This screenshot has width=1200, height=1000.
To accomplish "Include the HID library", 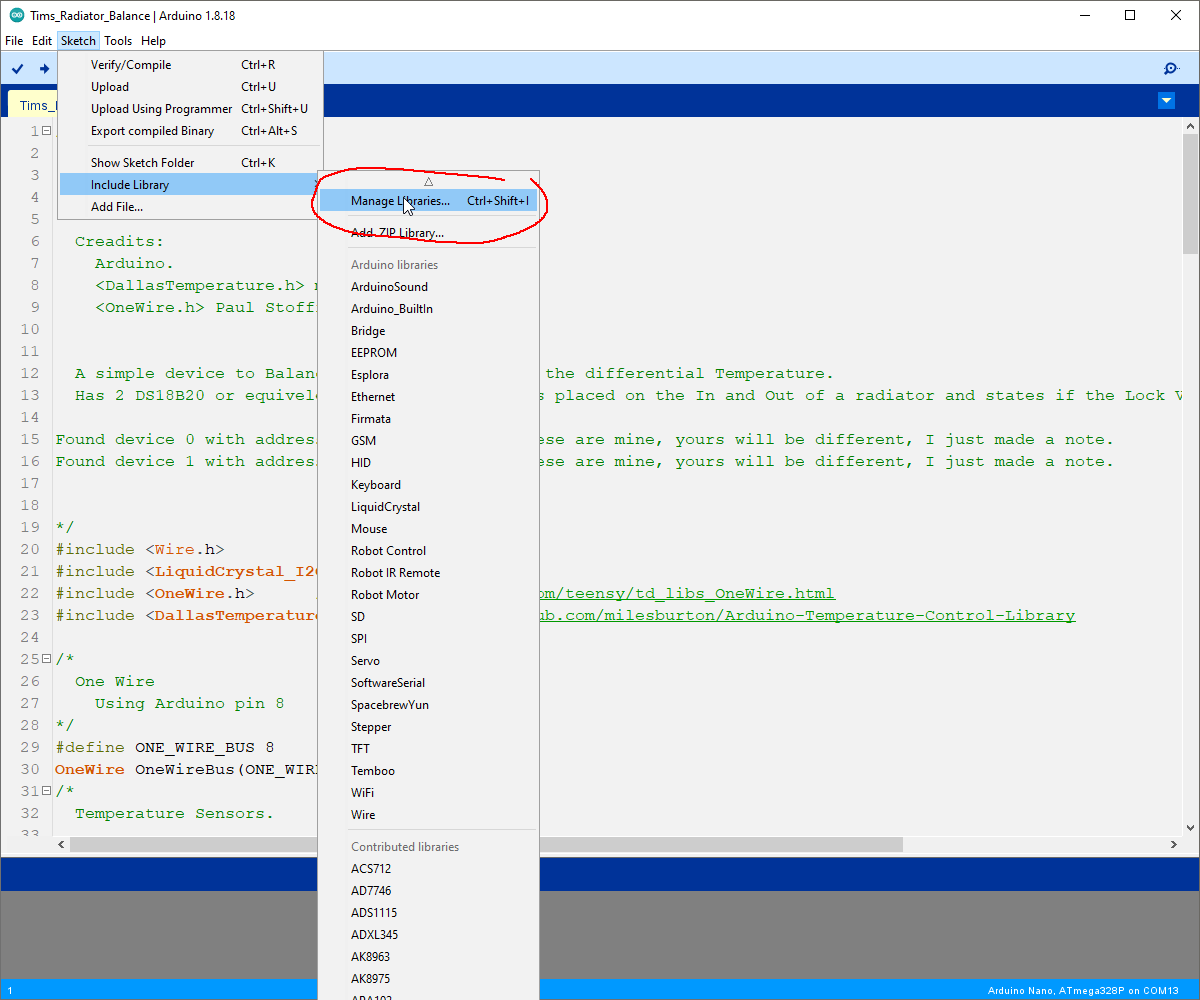I will click(x=428, y=463).
